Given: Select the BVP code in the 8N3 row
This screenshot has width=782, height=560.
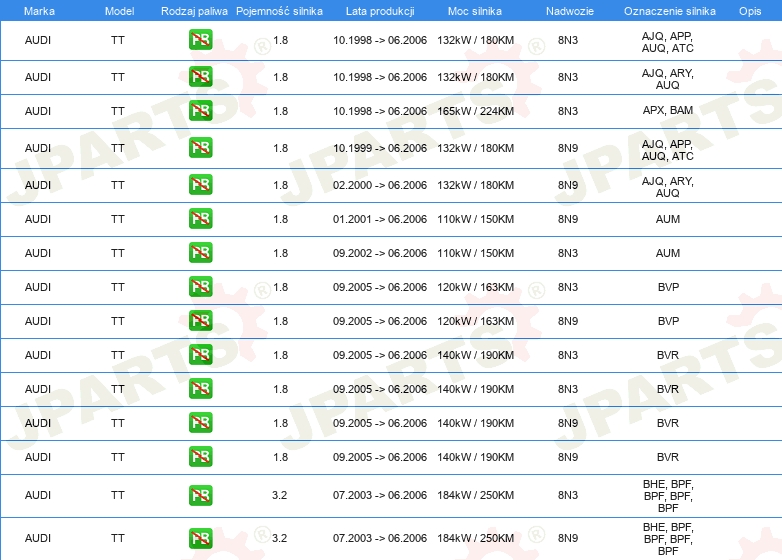Looking at the screenshot, I should click(x=668, y=287).
